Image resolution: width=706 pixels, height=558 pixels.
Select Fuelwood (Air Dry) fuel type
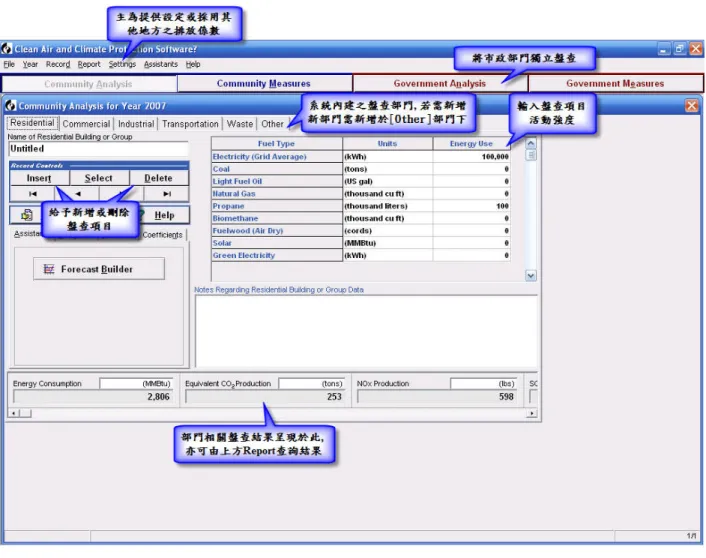pos(277,231)
